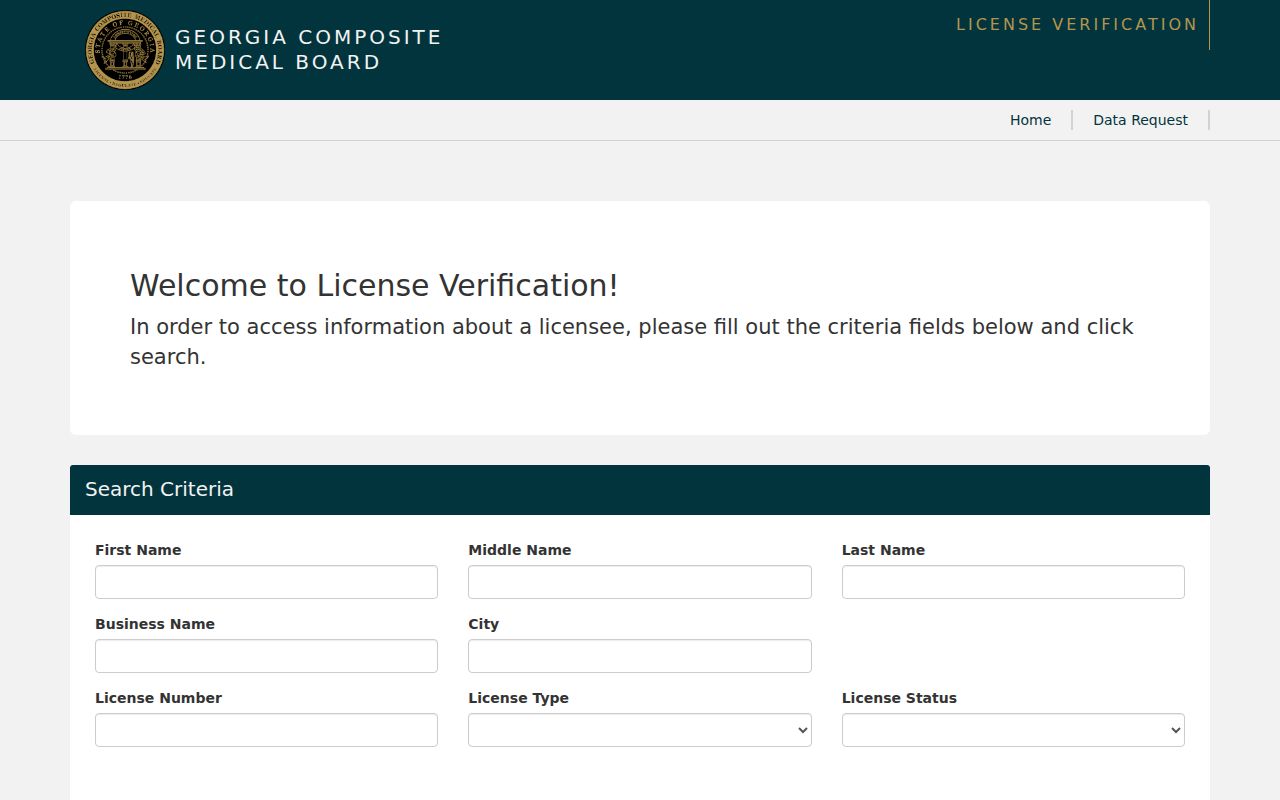The width and height of the screenshot is (1280, 800).
Task: Open the License Type dropdown
Action: tap(640, 730)
